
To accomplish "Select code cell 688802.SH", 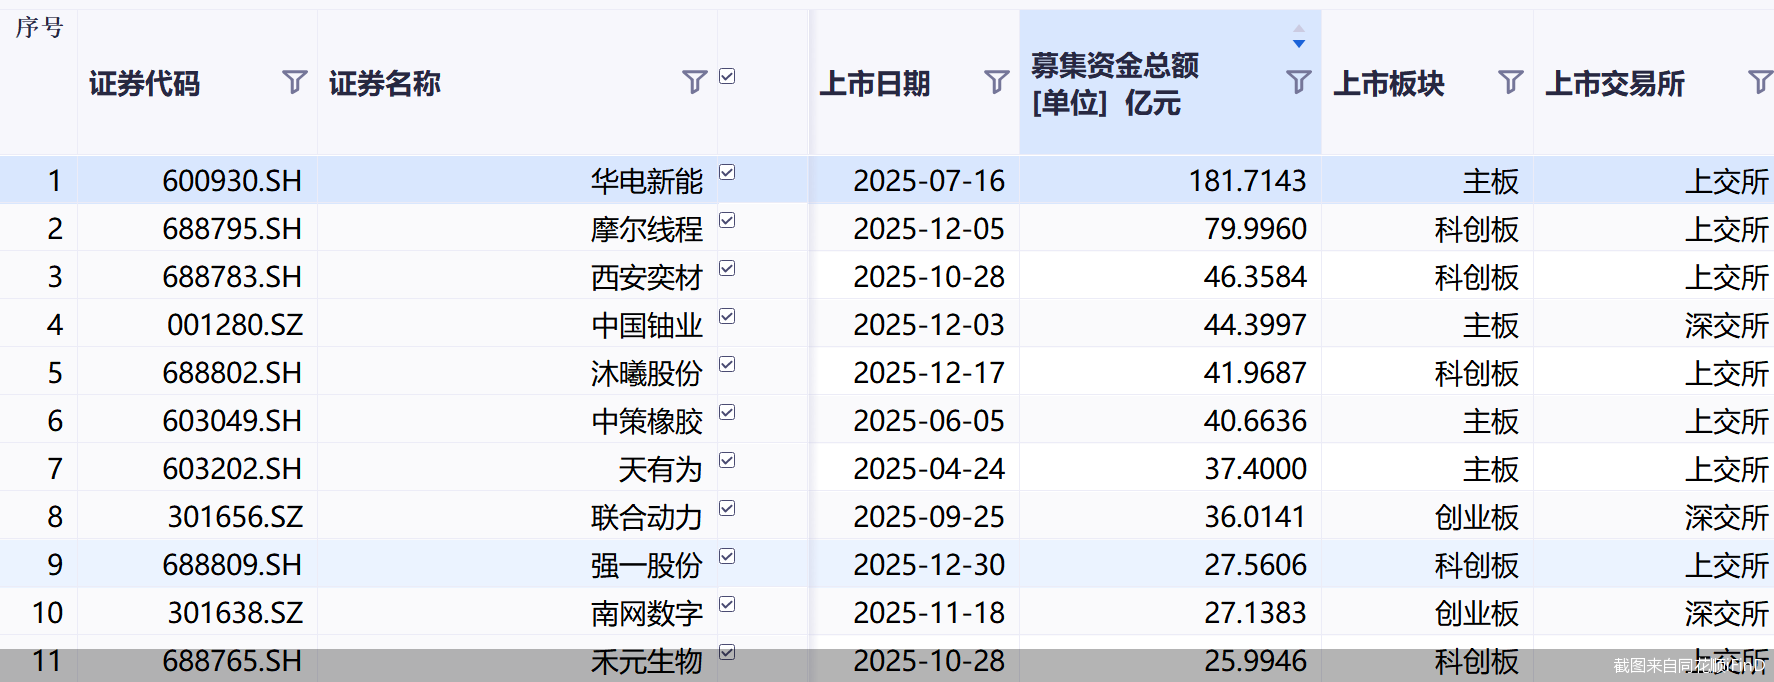I will pos(232,373).
